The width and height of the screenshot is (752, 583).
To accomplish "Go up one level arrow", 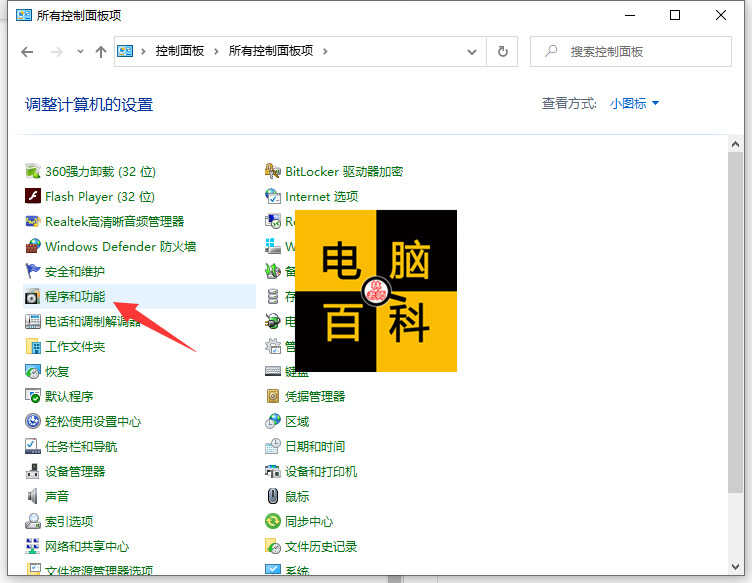I will 101,51.
